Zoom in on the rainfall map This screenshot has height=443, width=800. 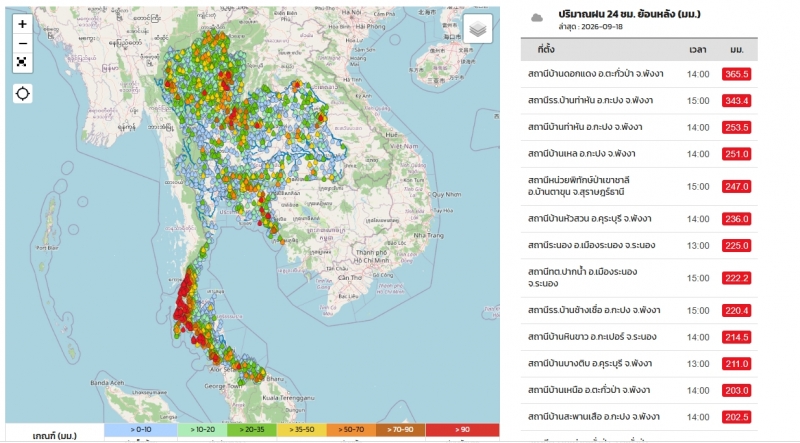tap(22, 24)
